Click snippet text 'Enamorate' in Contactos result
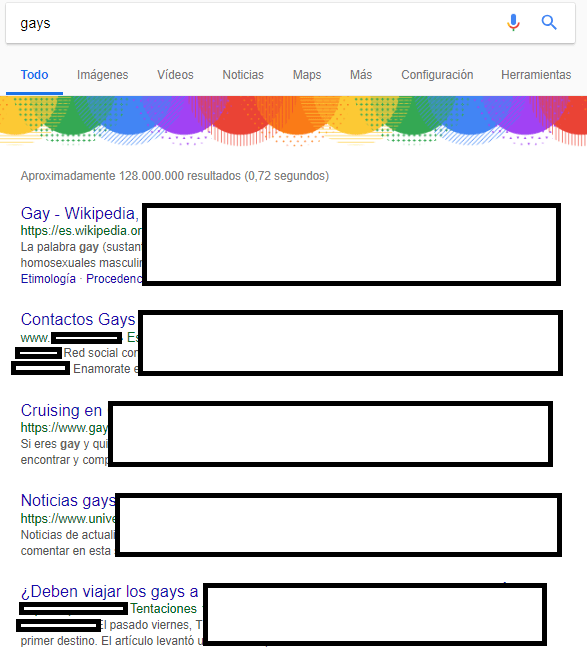Image resolution: width=587 pixels, height=657 pixels. click(x=102, y=369)
